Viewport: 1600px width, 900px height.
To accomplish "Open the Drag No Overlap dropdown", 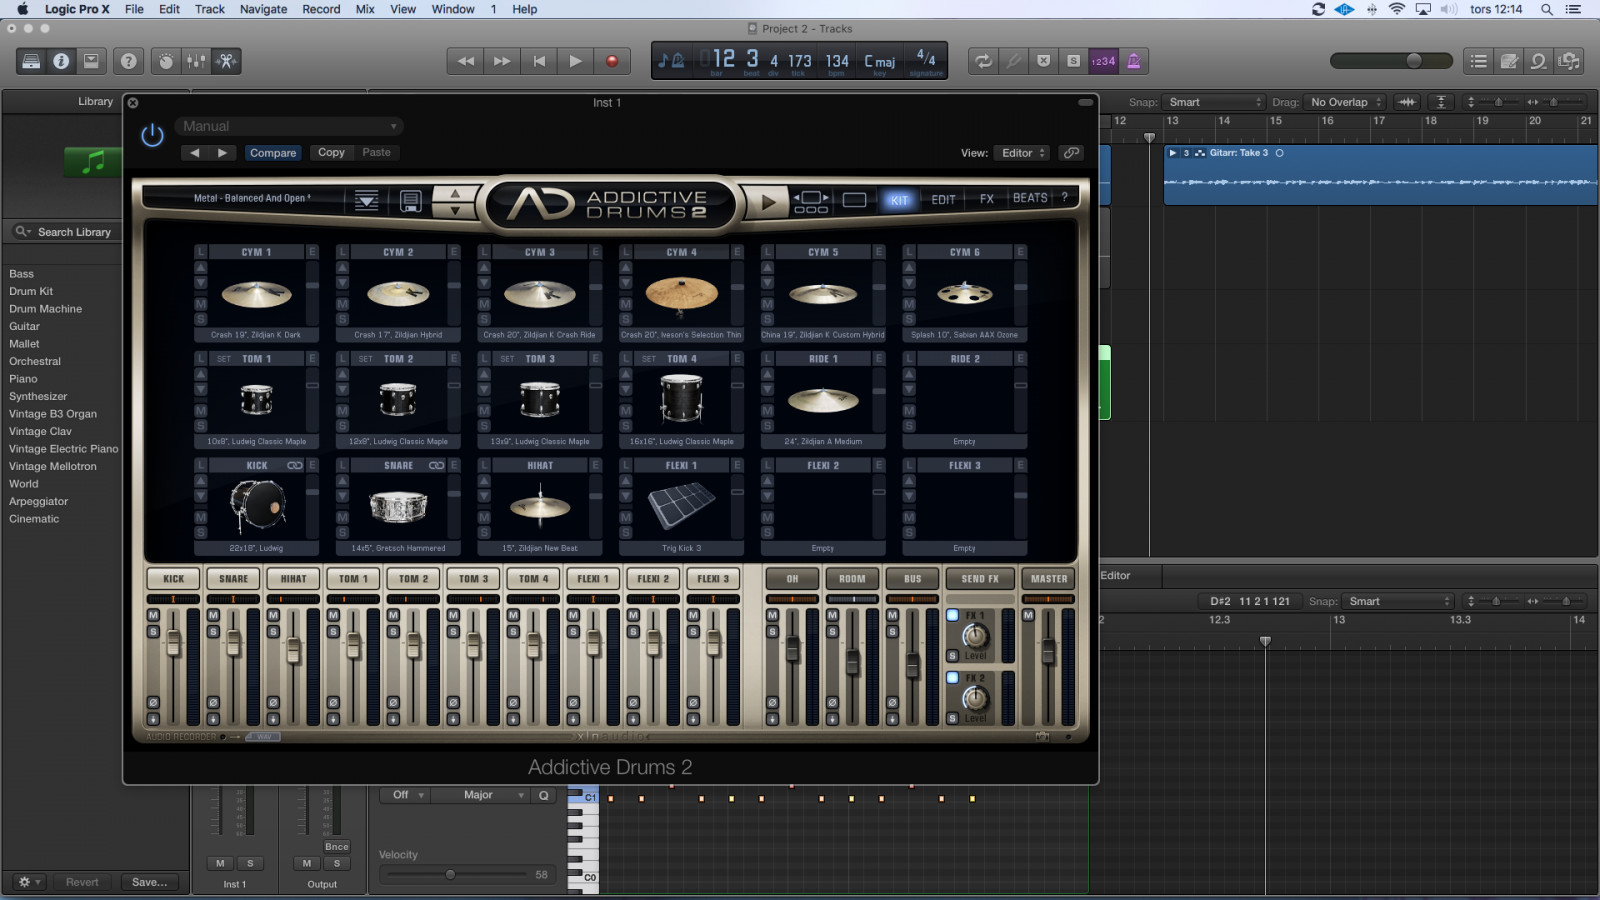I will [1345, 102].
